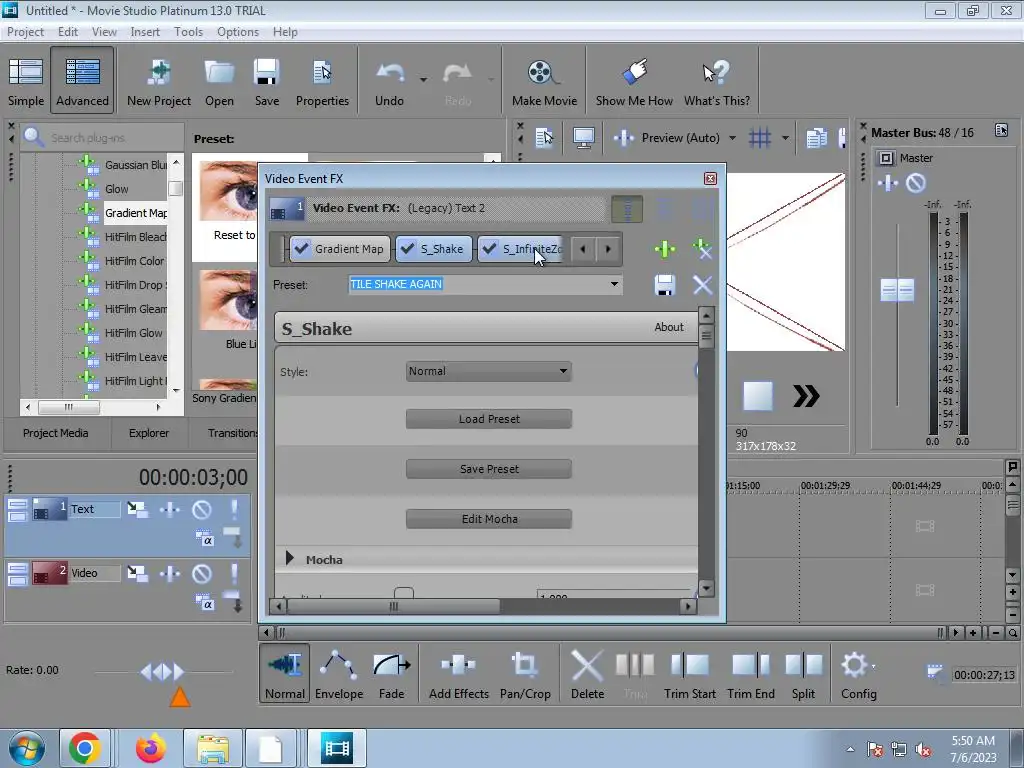Open the Tools menu
The width and height of the screenshot is (1024, 768).
tap(188, 31)
